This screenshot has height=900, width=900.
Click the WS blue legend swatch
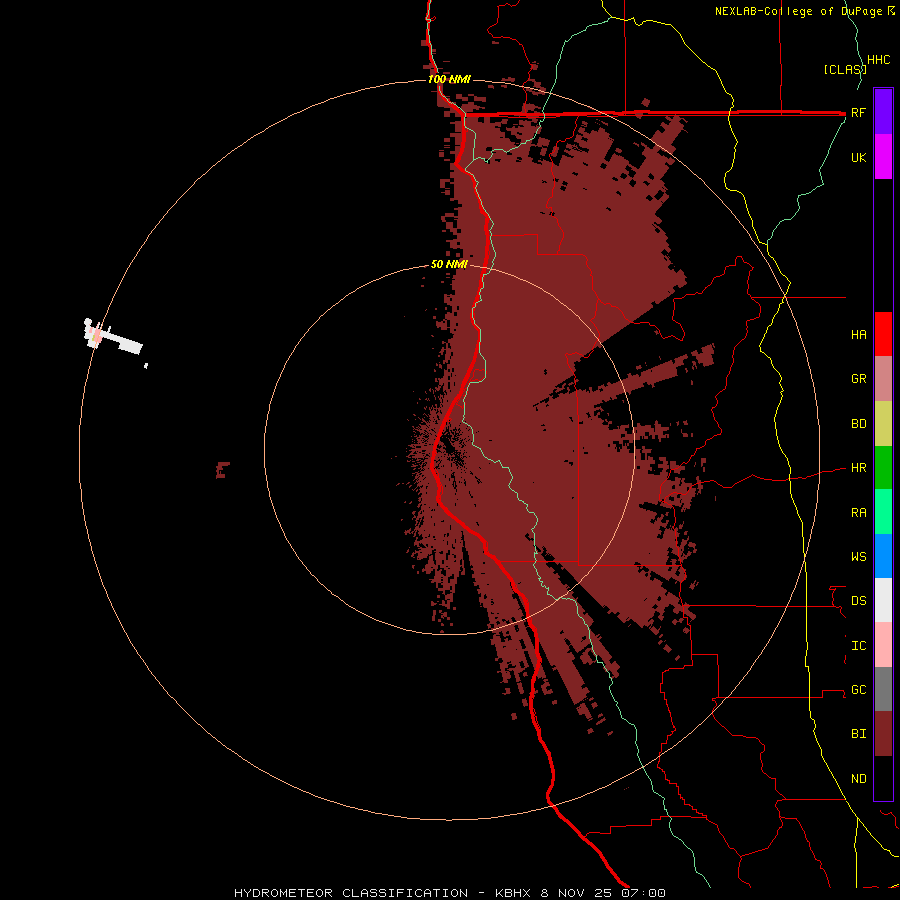pos(883,556)
